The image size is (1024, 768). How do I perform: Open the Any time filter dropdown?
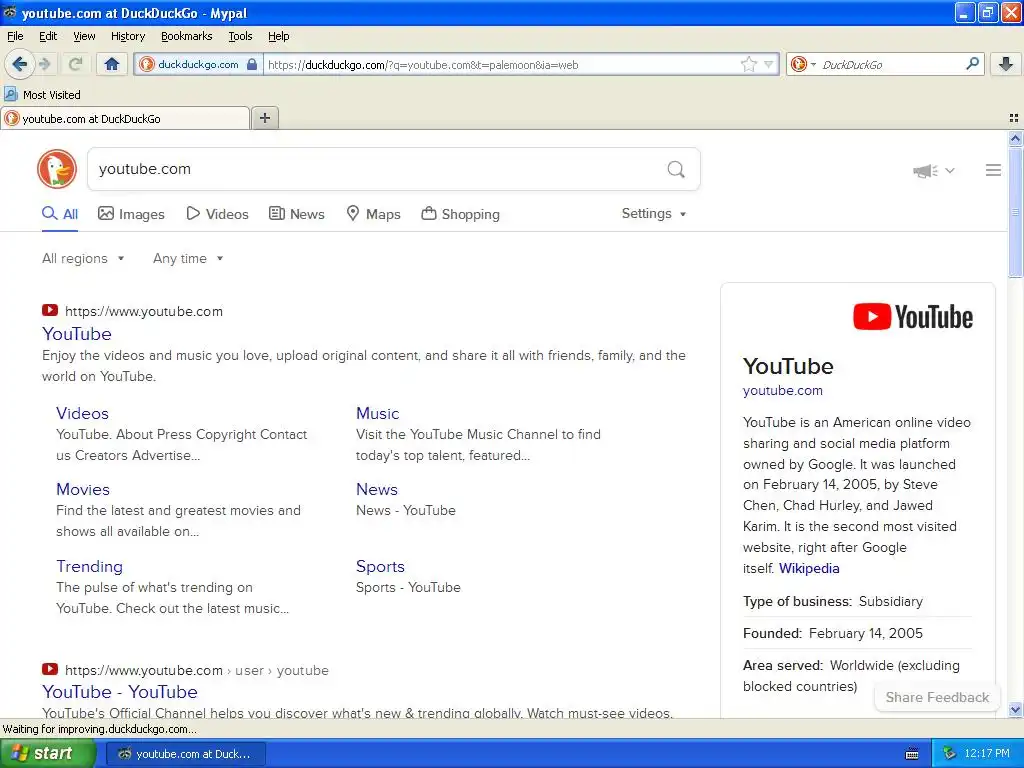point(188,259)
